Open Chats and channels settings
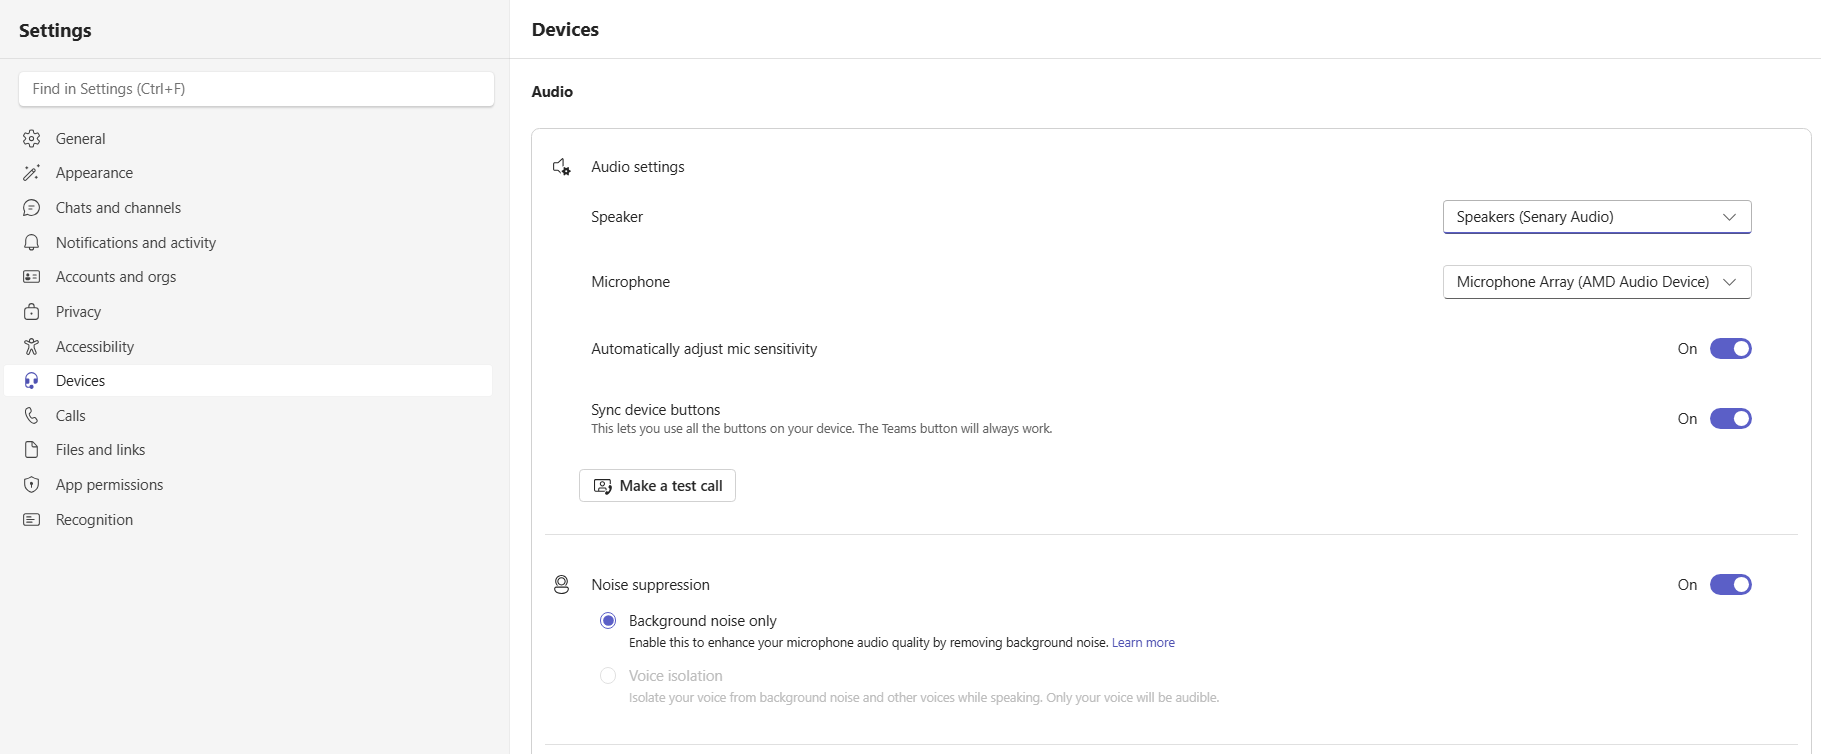This screenshot has height=754, width=1821. [x=248, y=208]
